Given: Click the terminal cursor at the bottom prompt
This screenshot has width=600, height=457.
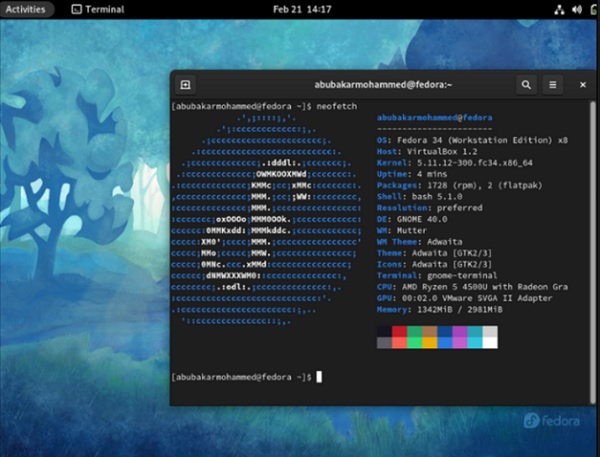Looking at the screenshot, I should (x=319, y=377).
